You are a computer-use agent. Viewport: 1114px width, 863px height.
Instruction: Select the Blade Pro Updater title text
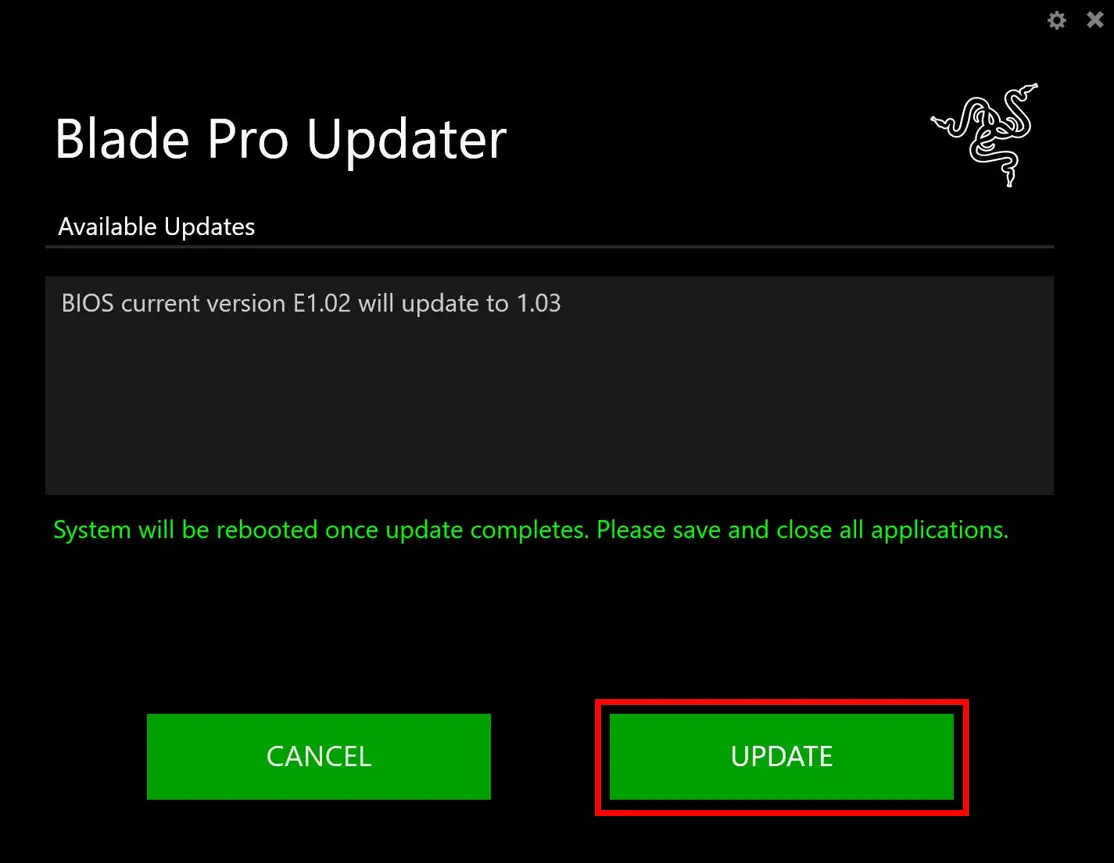pyautogui.click(x=281, y=139)
